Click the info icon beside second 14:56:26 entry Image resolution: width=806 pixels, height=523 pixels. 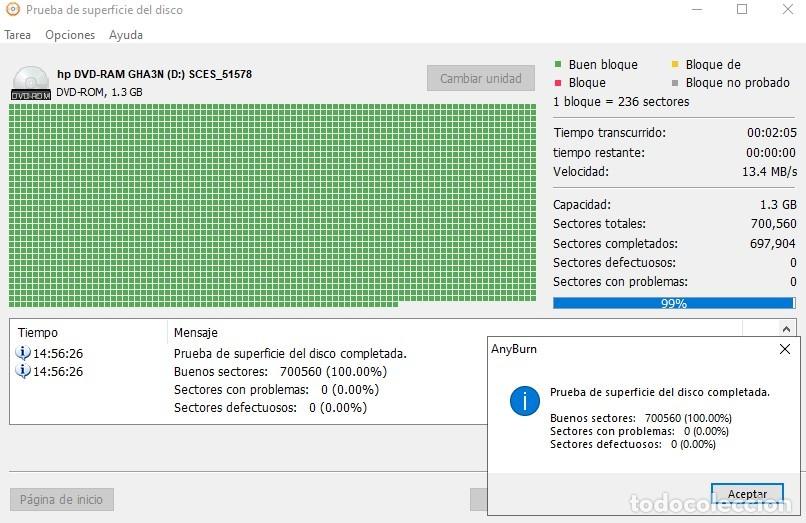23,371
